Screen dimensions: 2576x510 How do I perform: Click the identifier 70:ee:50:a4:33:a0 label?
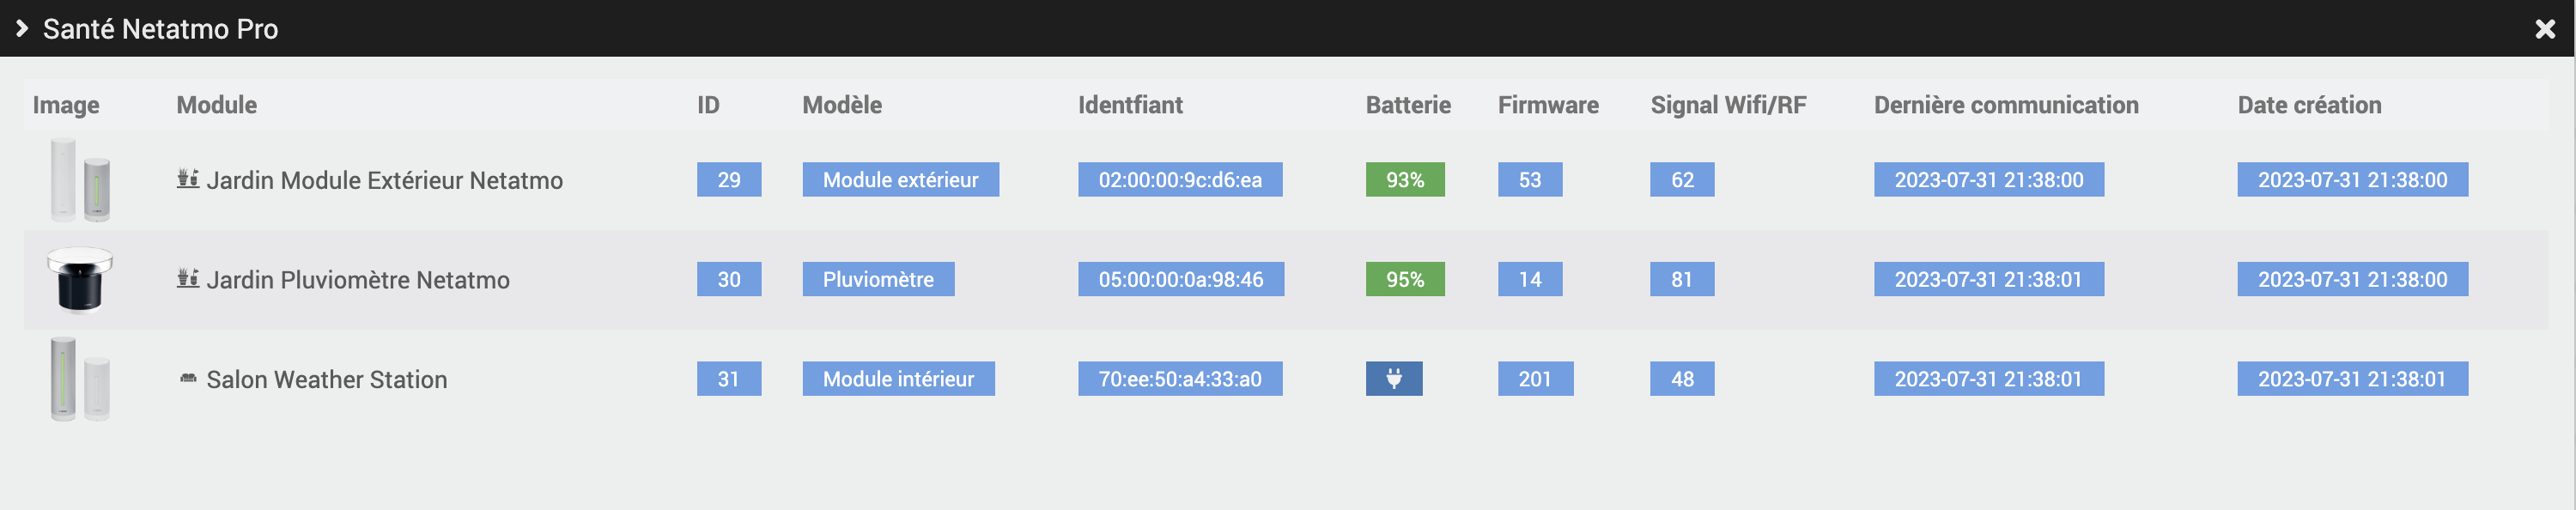coord(1179,379)
